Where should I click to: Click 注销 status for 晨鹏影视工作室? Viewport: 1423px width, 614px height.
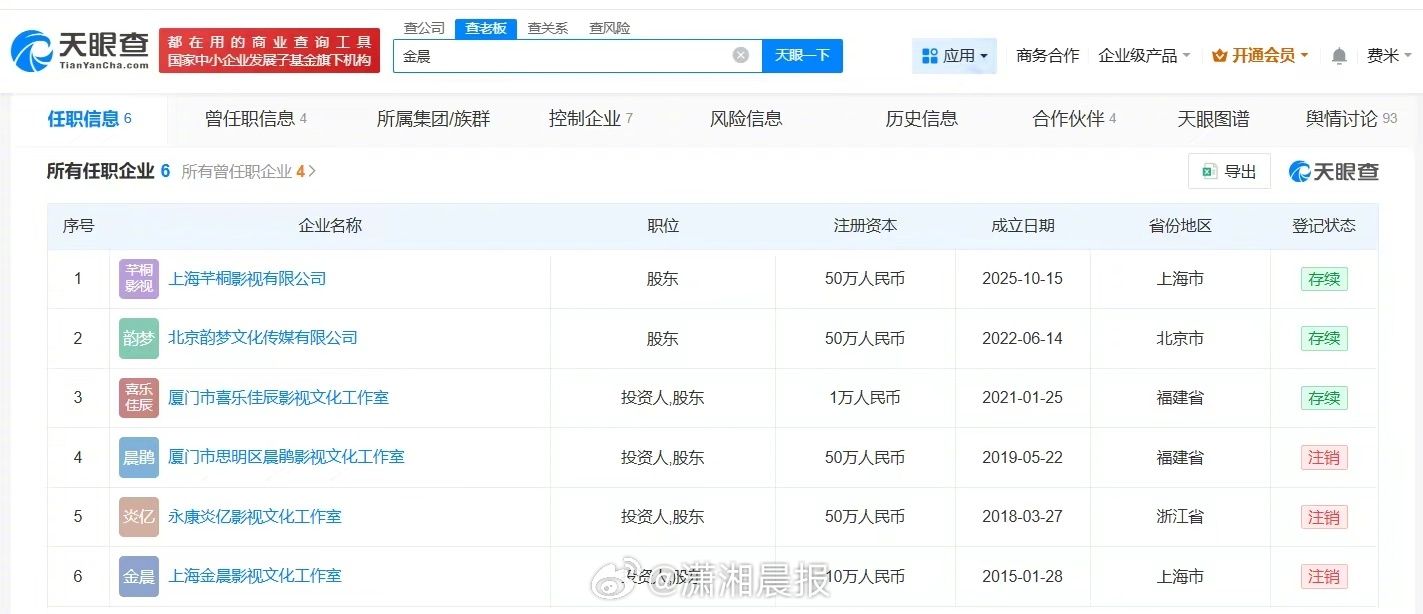[x=1324, y=457]
